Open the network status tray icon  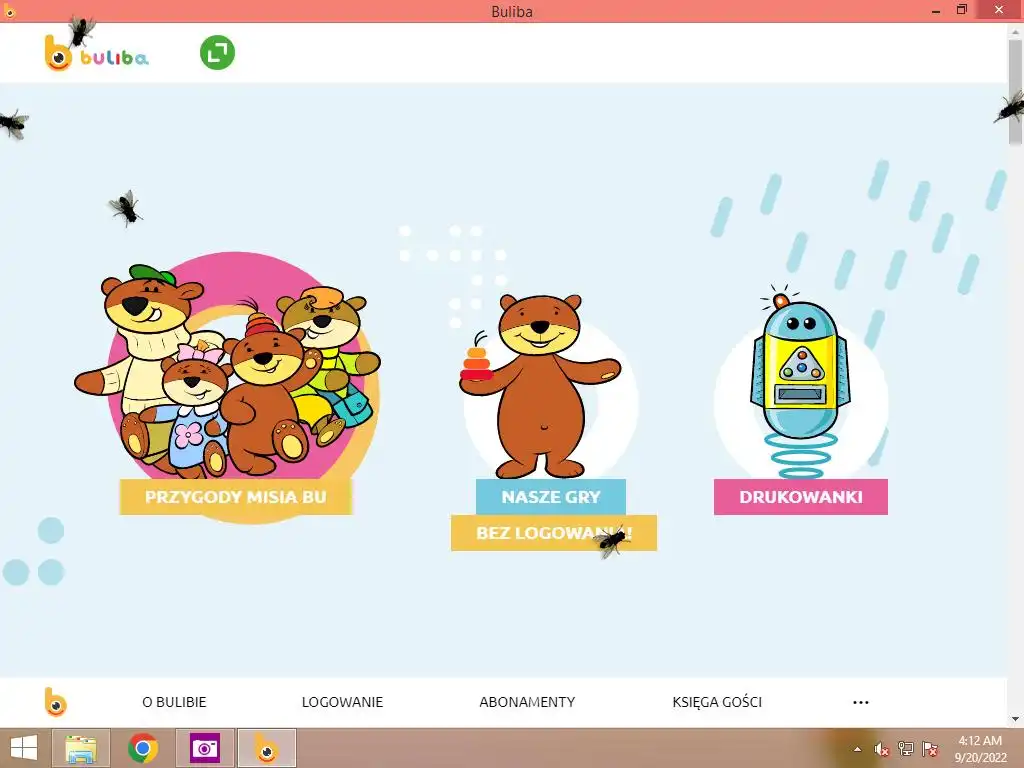[906, 748]
